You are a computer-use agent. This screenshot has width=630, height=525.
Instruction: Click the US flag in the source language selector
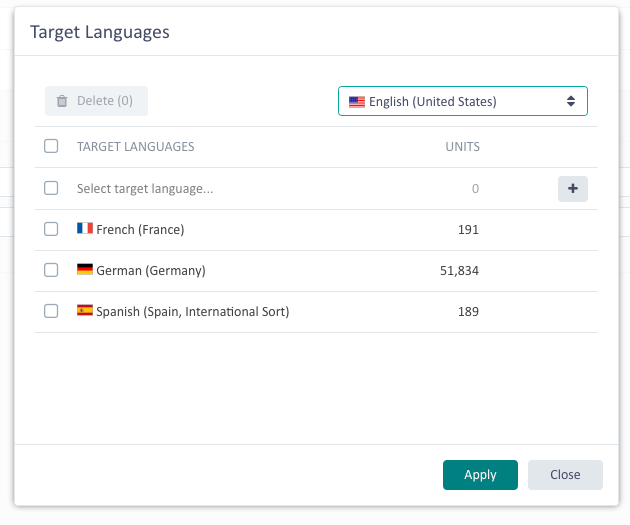click(357, 101)
